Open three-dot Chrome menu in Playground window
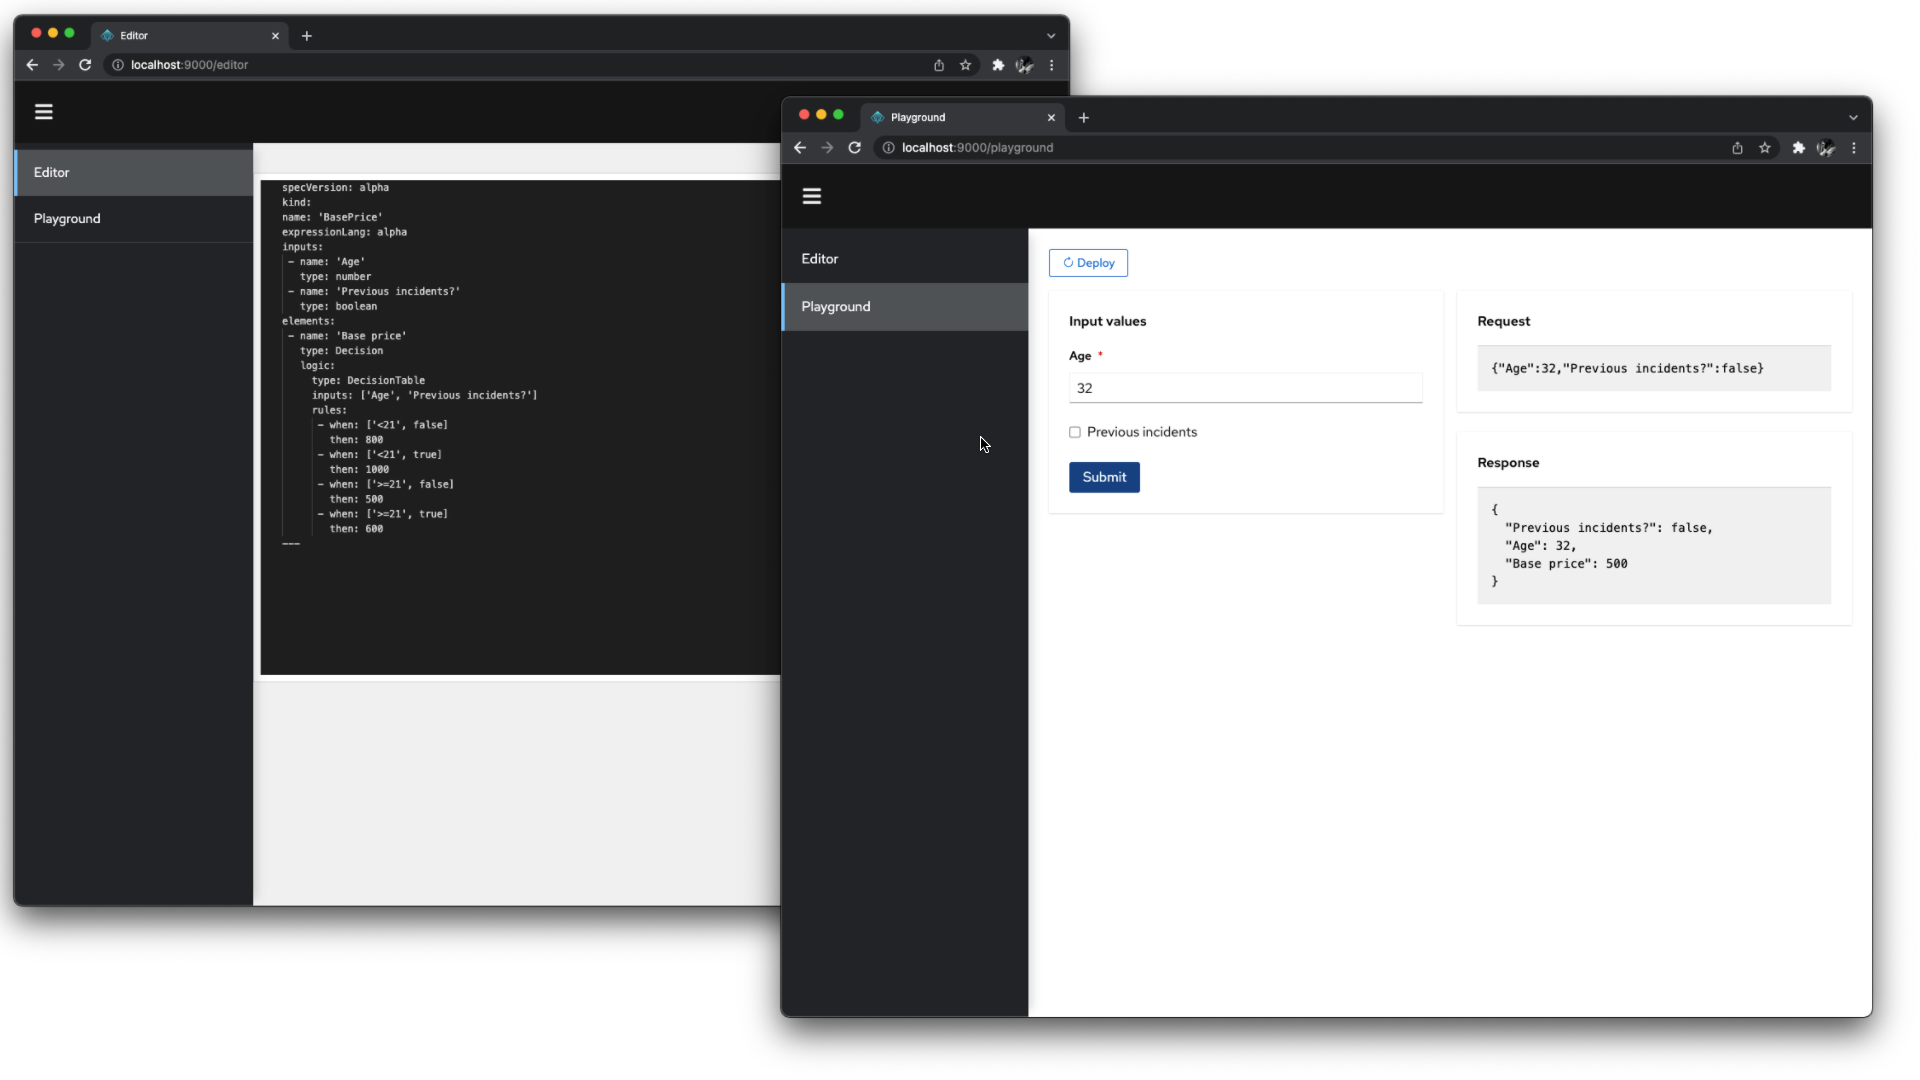This screenshot has width=1920, height=1080. [x=1854, y=148]
